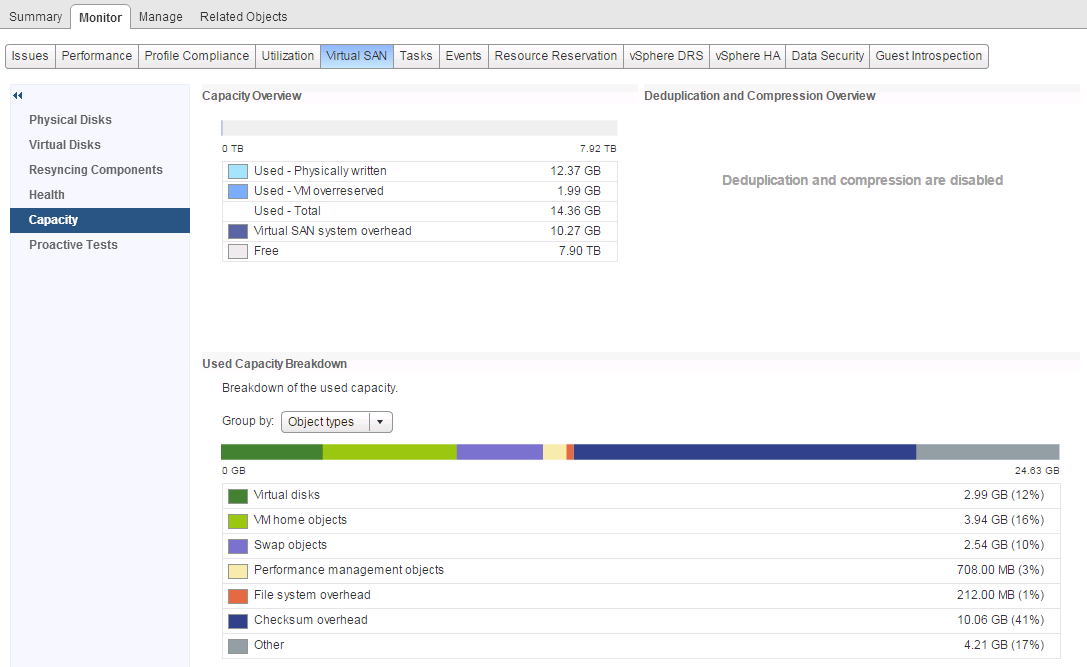Click the Used - Total row
Viewport: 1087px width, 667px height.
coord(419,211)
